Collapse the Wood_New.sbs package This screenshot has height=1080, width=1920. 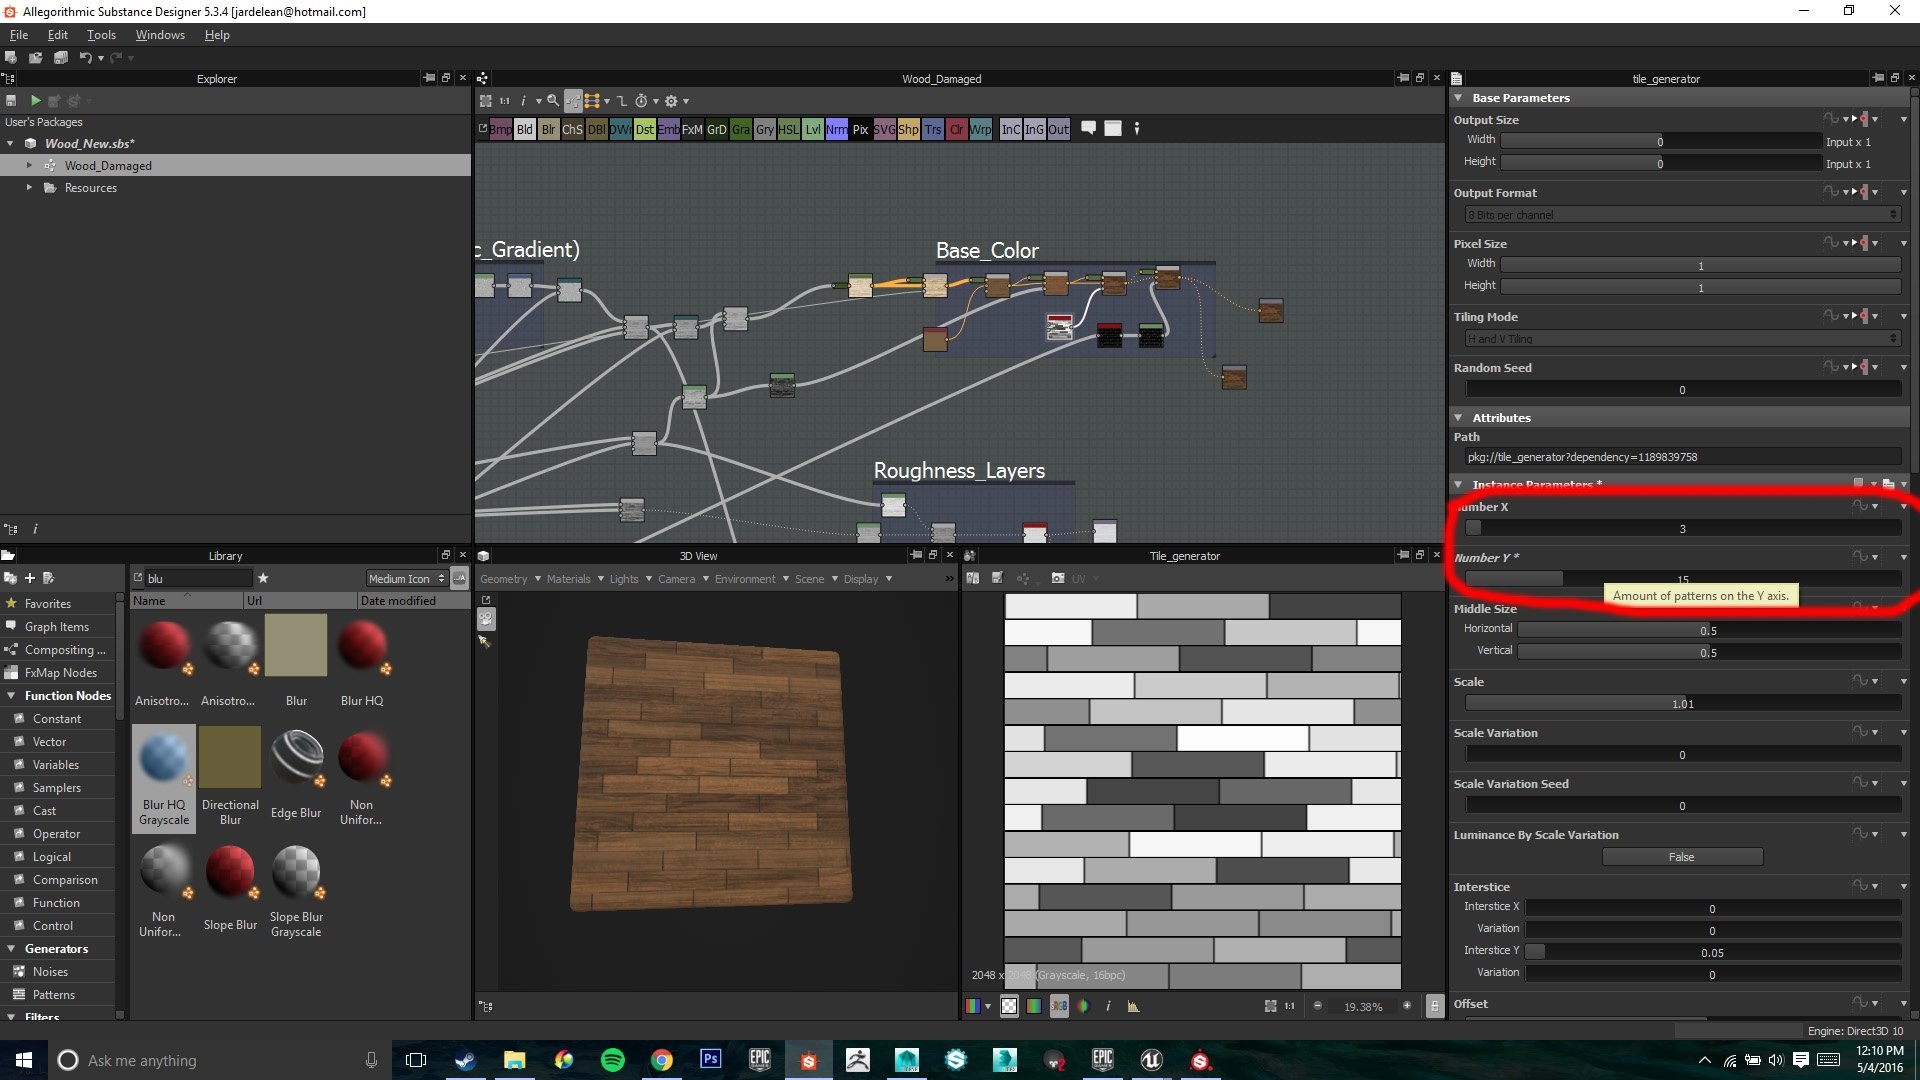11,144
